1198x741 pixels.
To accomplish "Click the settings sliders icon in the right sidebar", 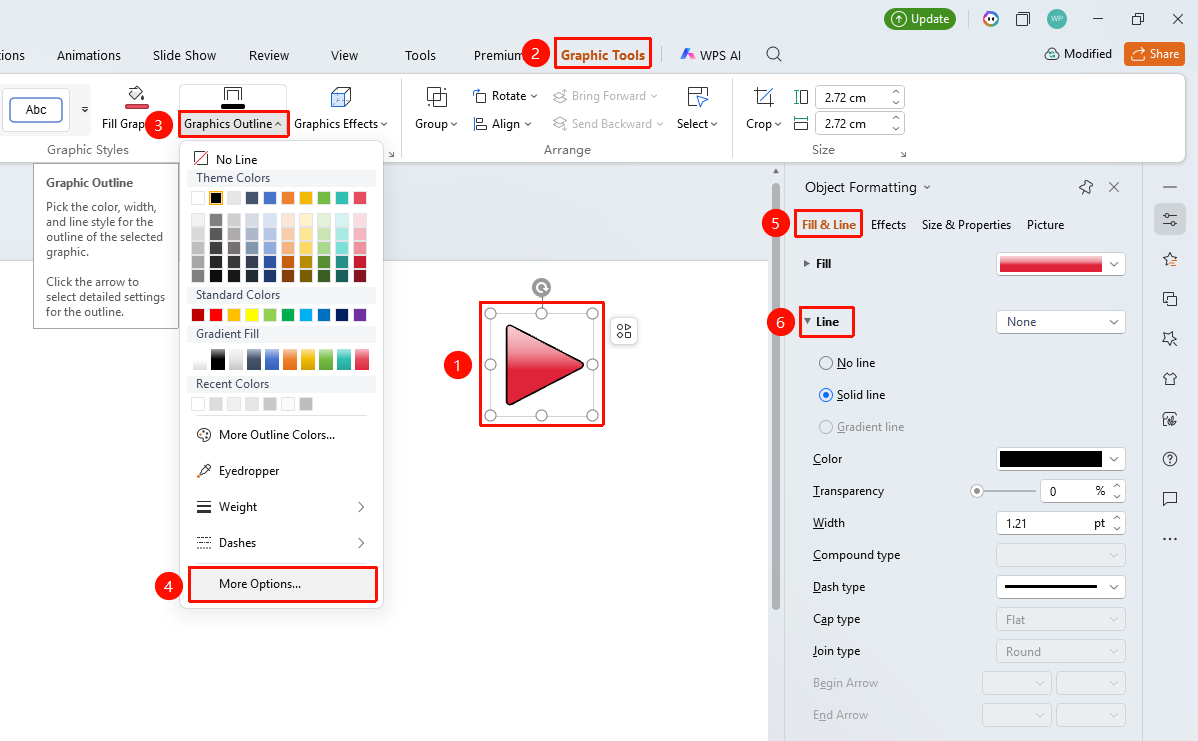I will (1170, 219).
